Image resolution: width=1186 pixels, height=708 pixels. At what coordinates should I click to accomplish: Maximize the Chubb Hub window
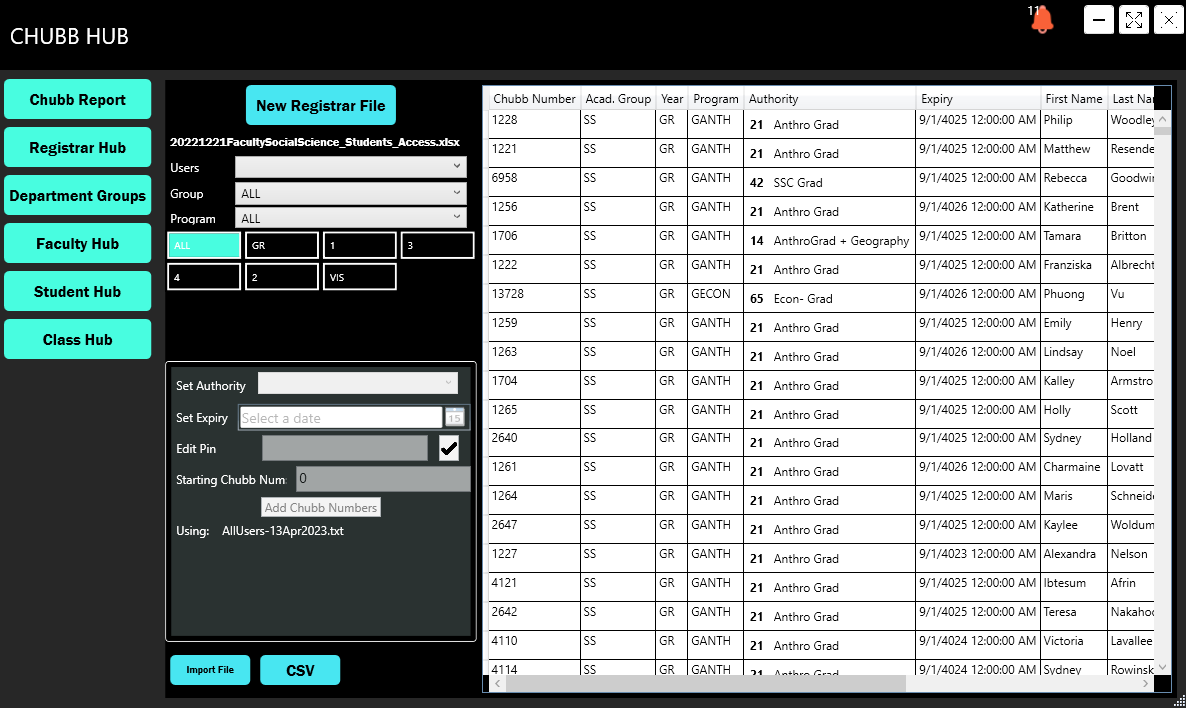coord(1134,20)
